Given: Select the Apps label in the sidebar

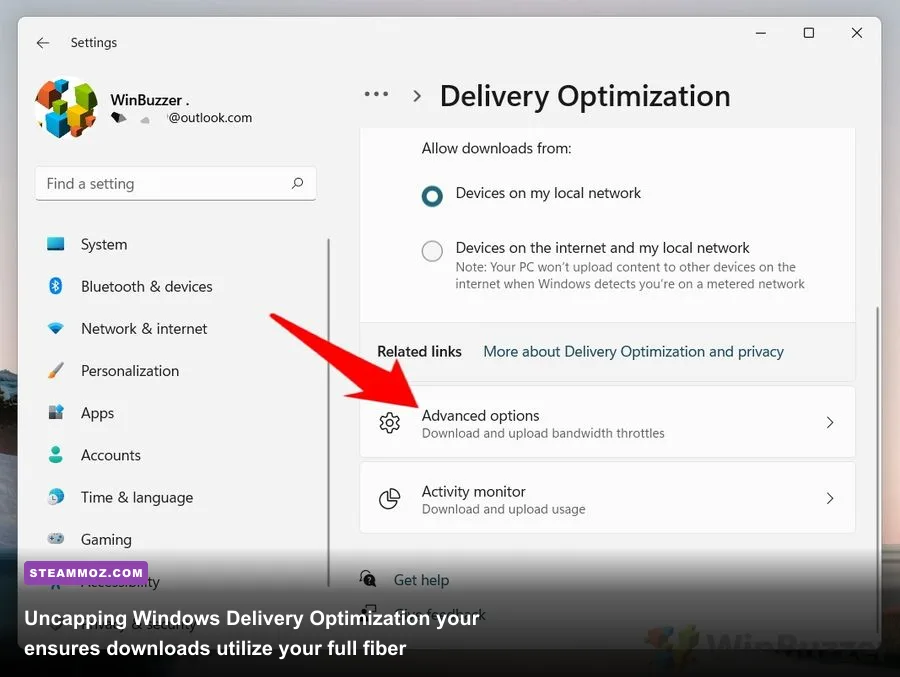Looking at the screenshot, I should 98,413.
